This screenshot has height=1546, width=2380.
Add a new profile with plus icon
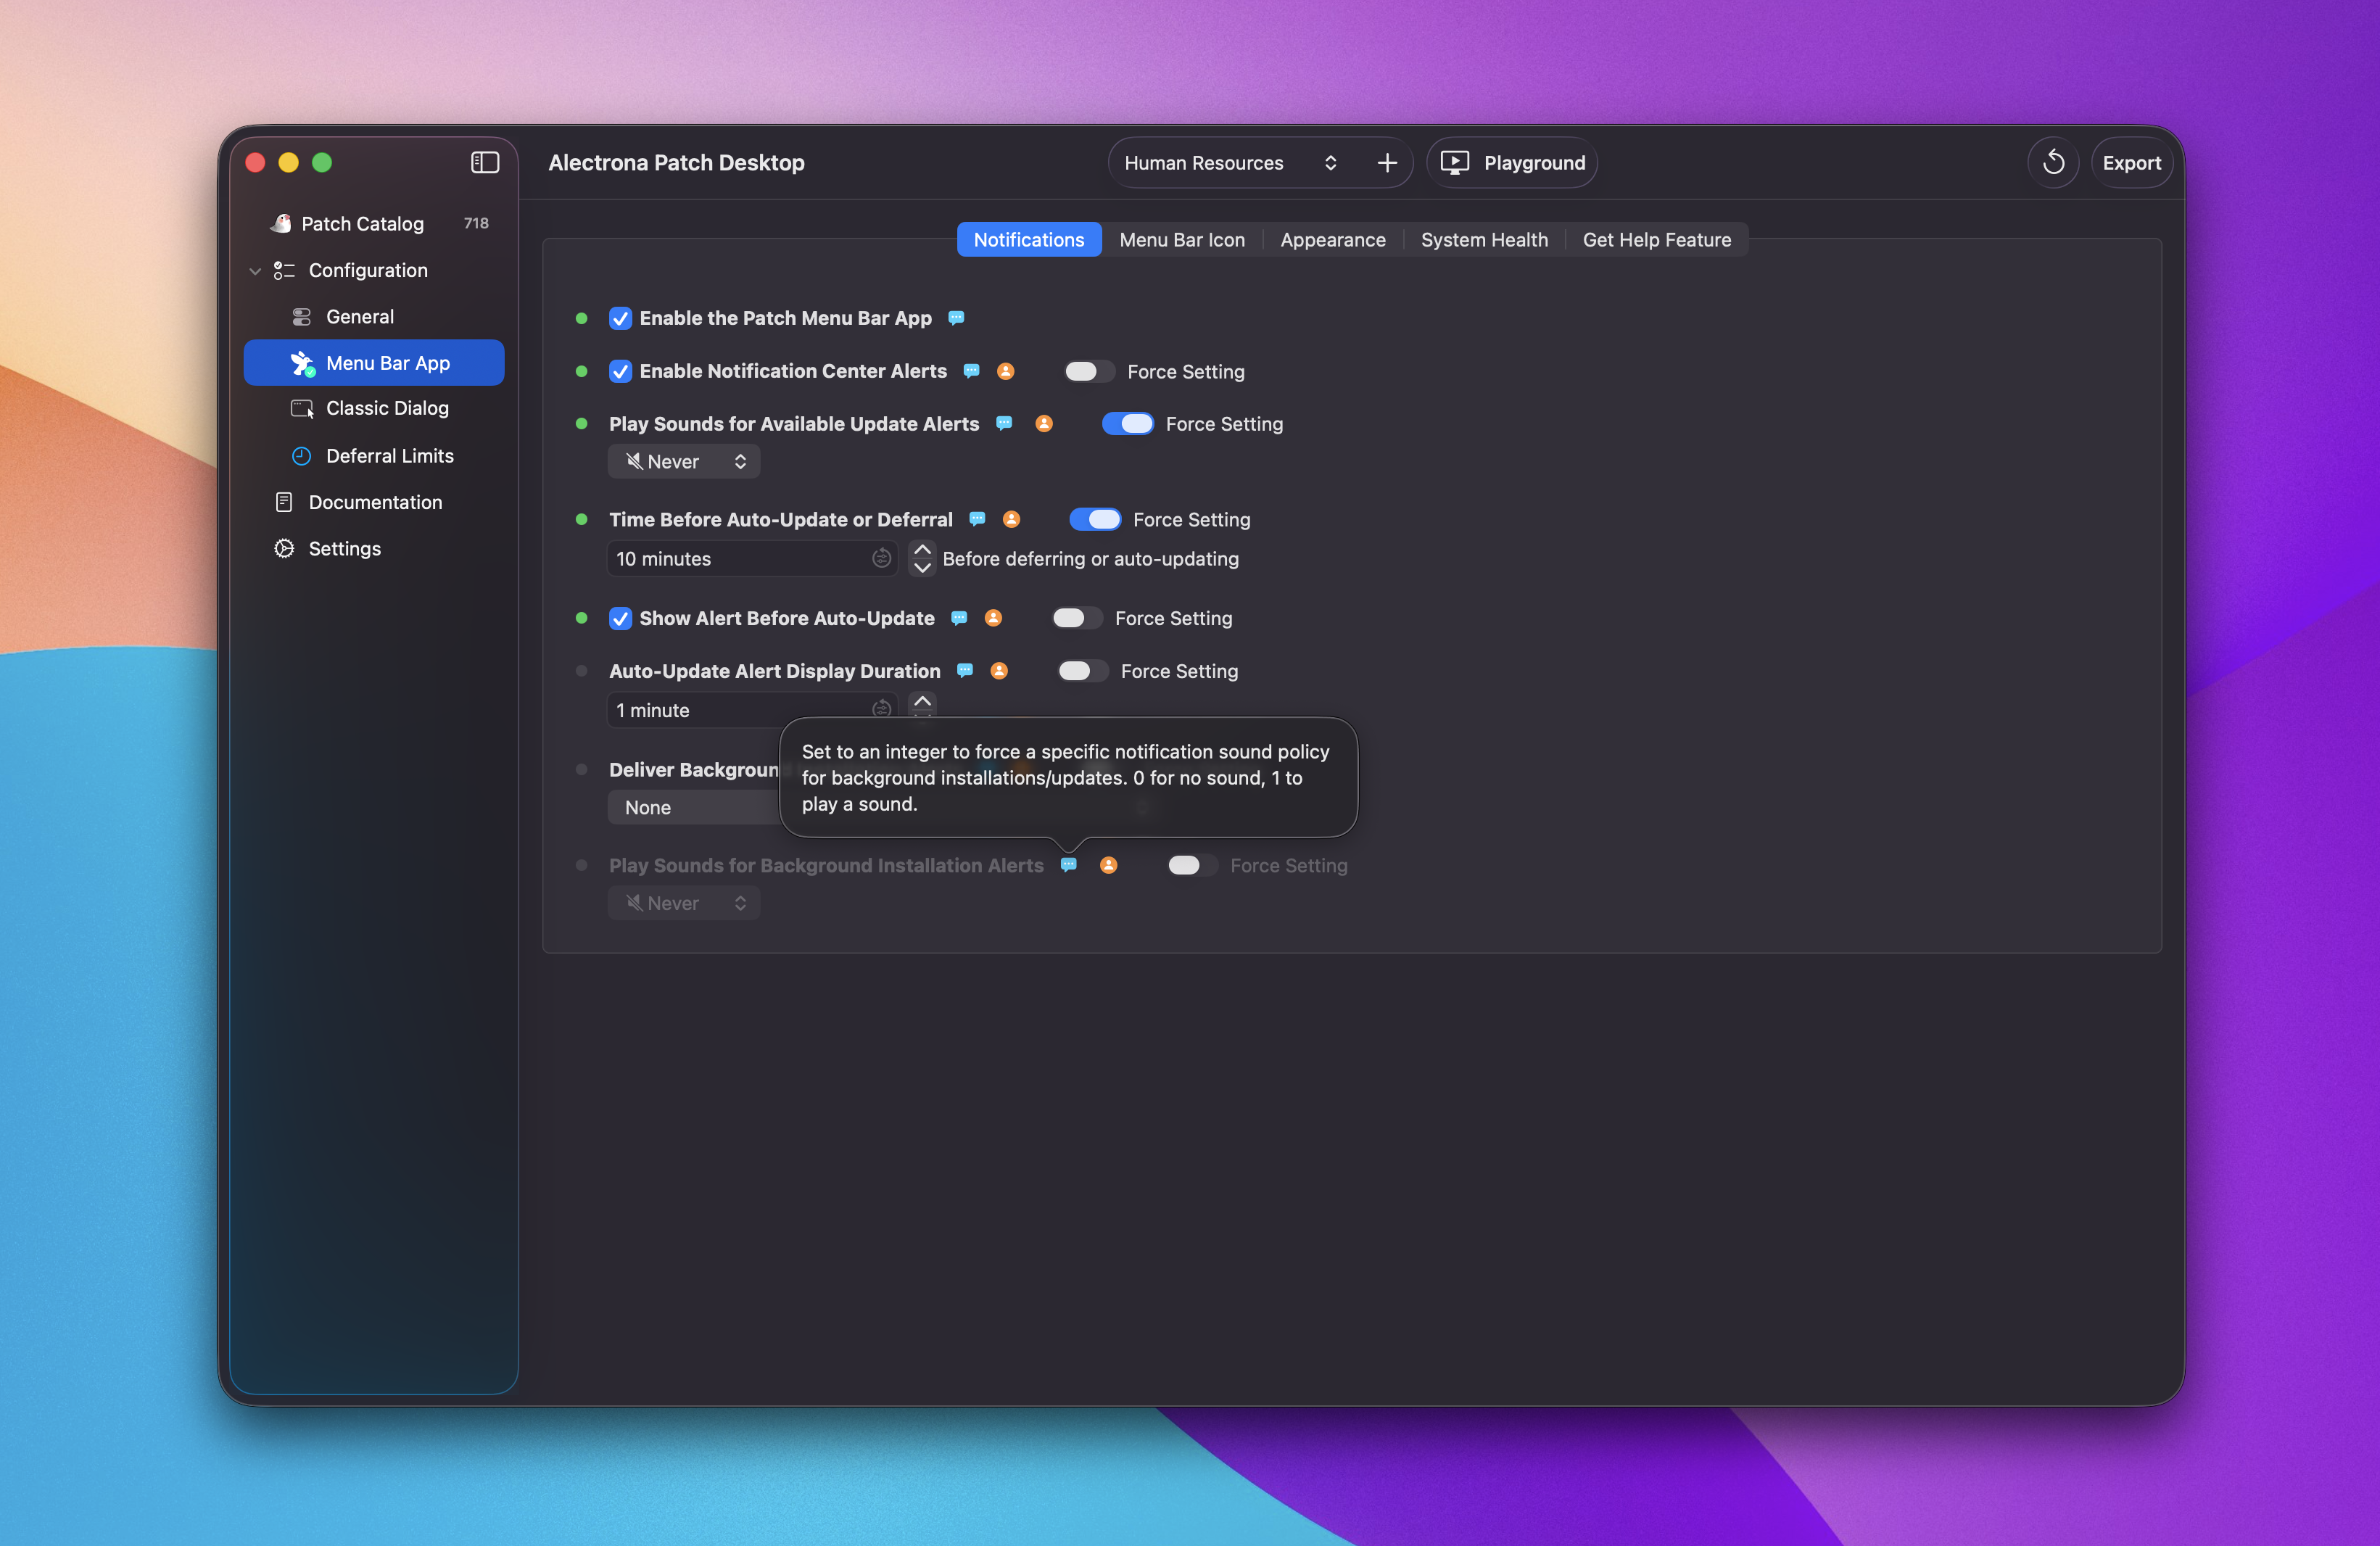click(1387, 162)
